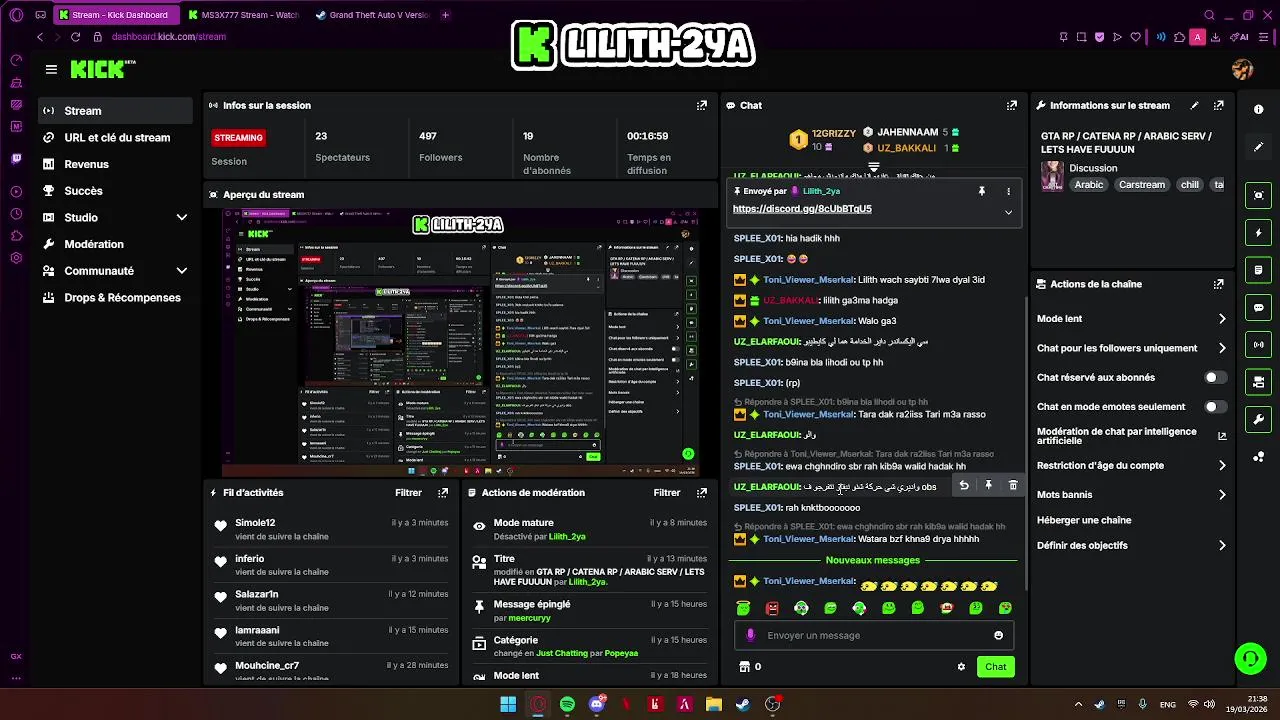This screenshot has width=1280, height=720.
Task: Expand the Studio sidebar section
Action: tap(181, 217)
